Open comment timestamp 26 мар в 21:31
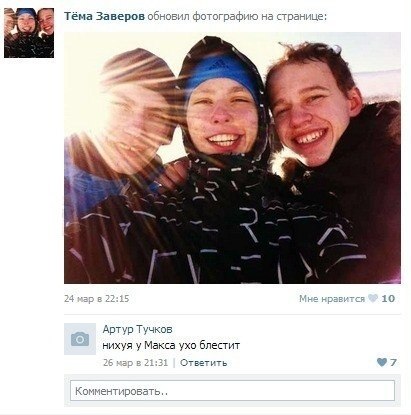411x415 pixels. (x=135, y=363)
